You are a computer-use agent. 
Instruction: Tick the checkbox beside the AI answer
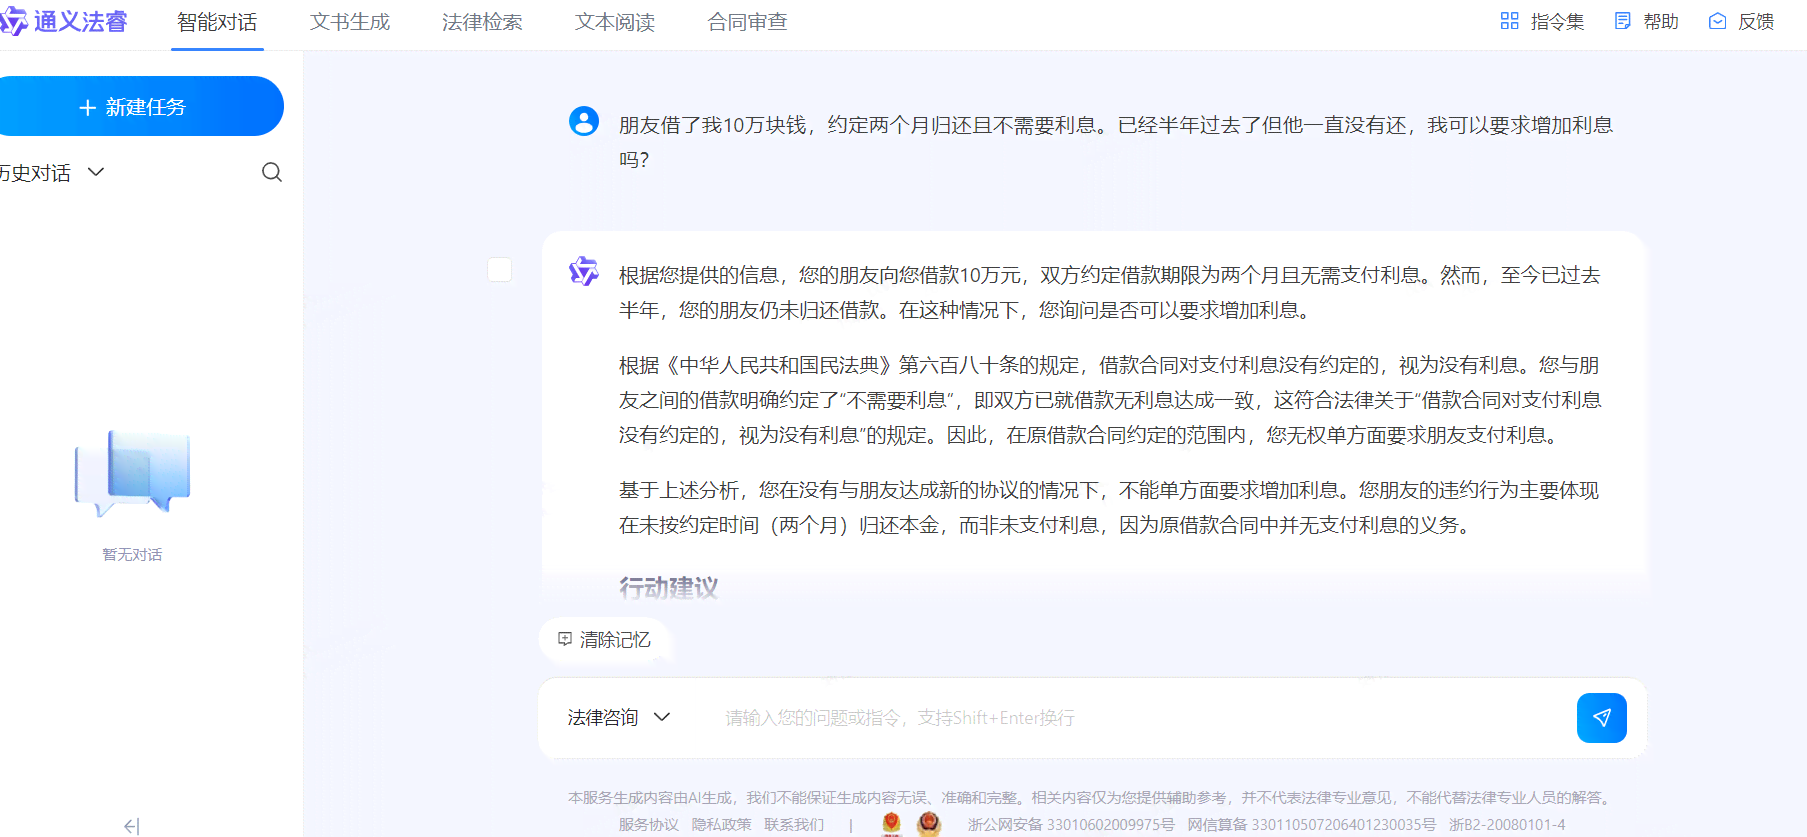coord(499,270)
